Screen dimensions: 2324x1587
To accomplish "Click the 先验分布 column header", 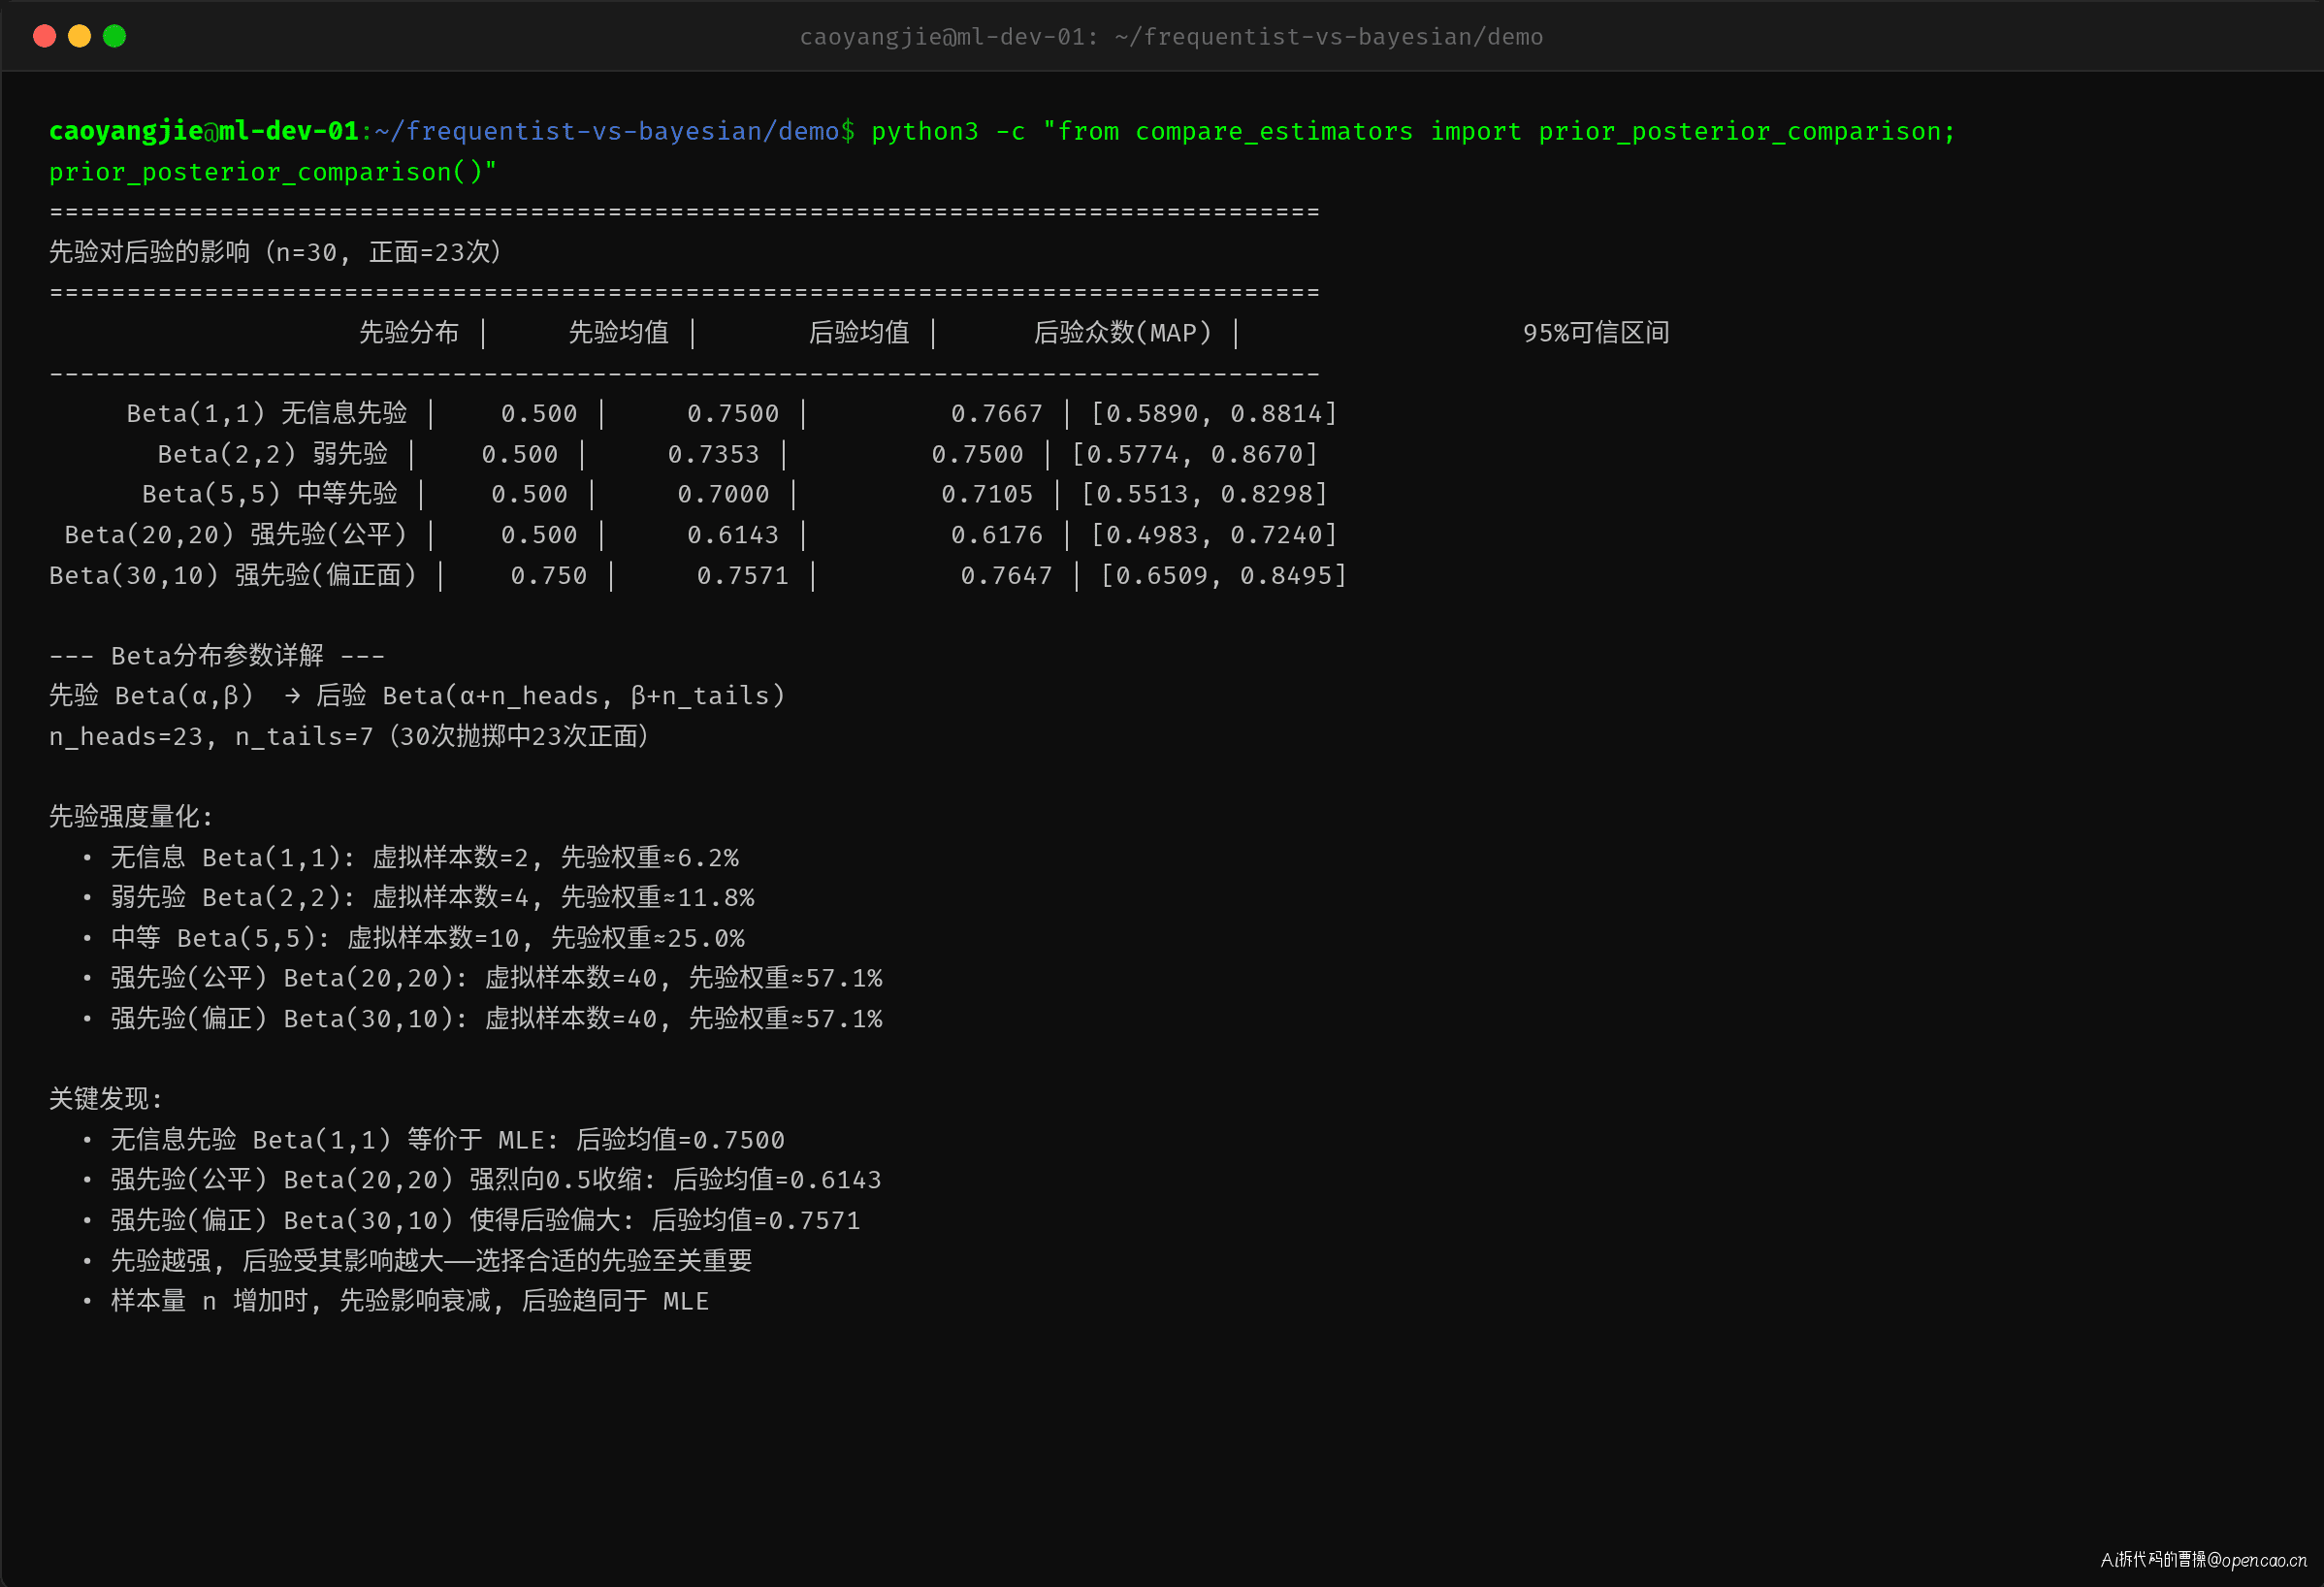I will tap(409, 333).
